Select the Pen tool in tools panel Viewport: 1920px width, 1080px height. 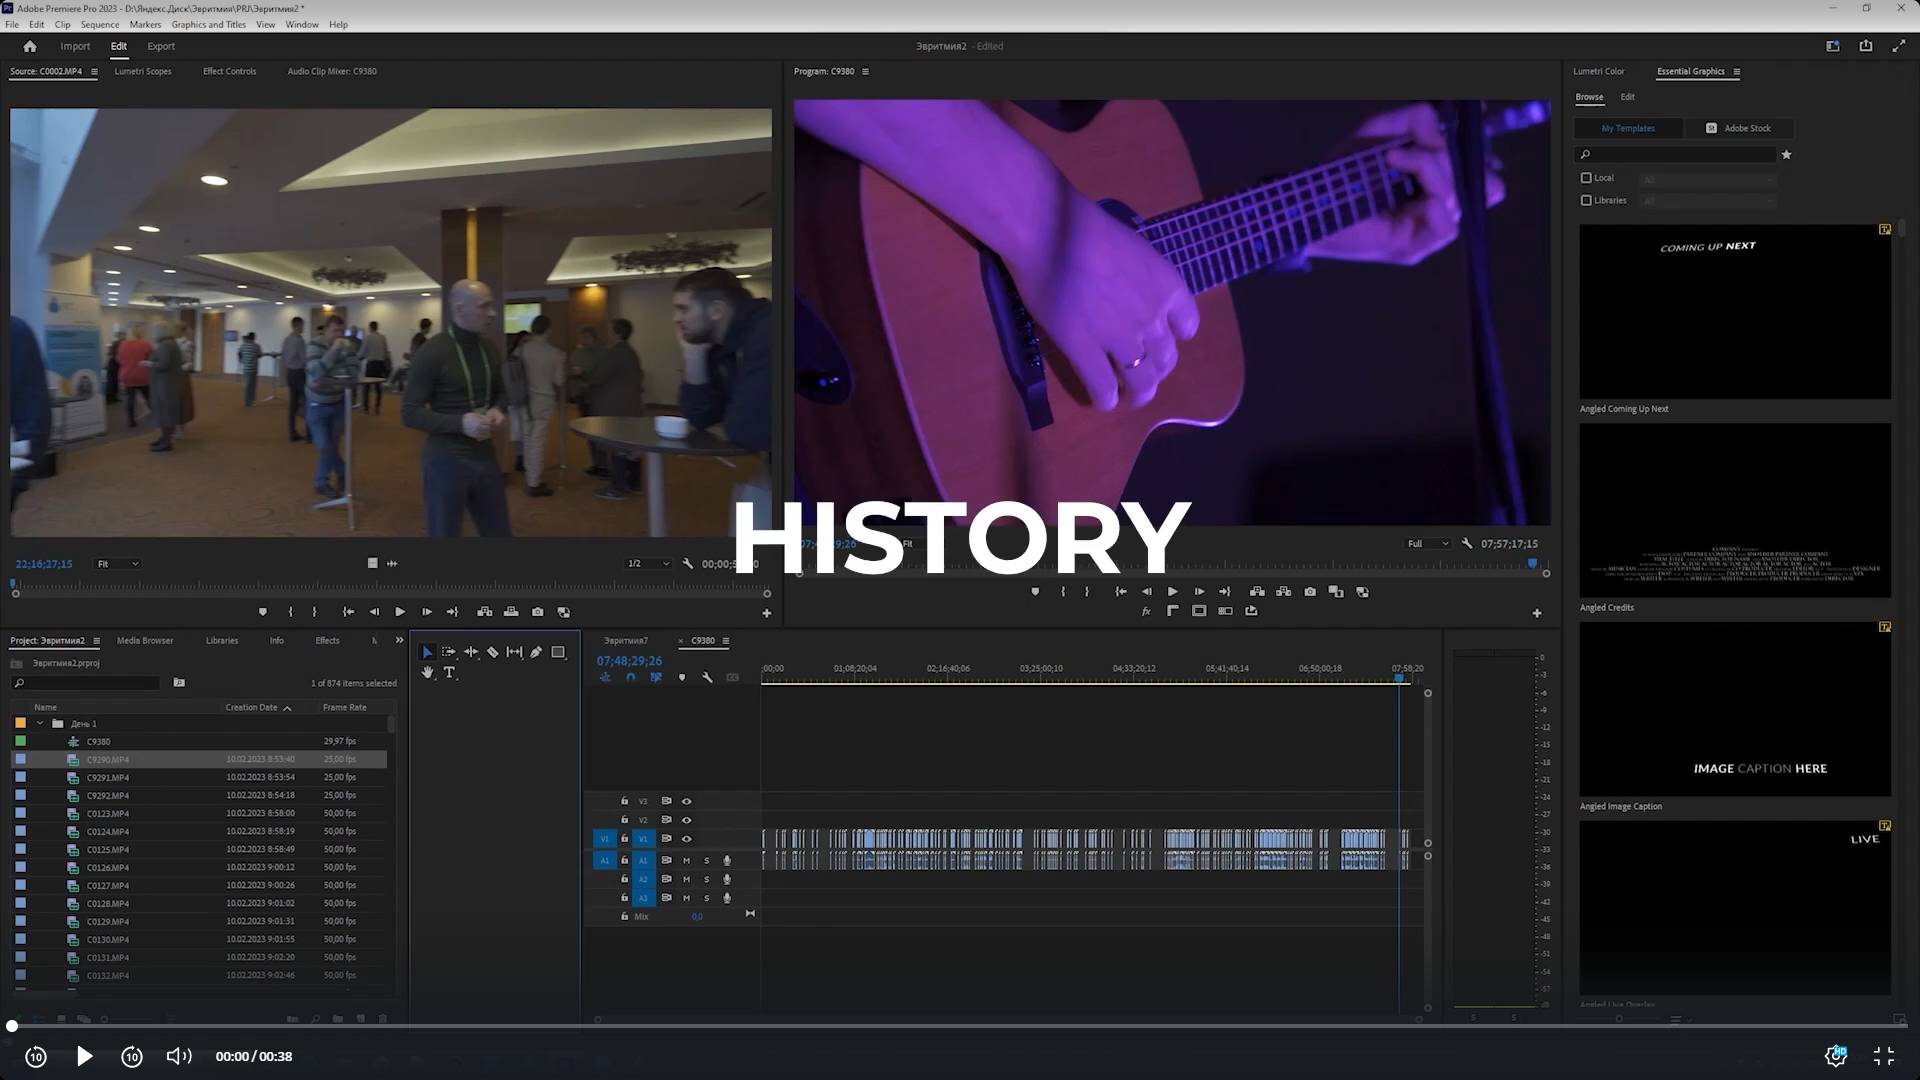pyautogui.click(x=536, y=652)
